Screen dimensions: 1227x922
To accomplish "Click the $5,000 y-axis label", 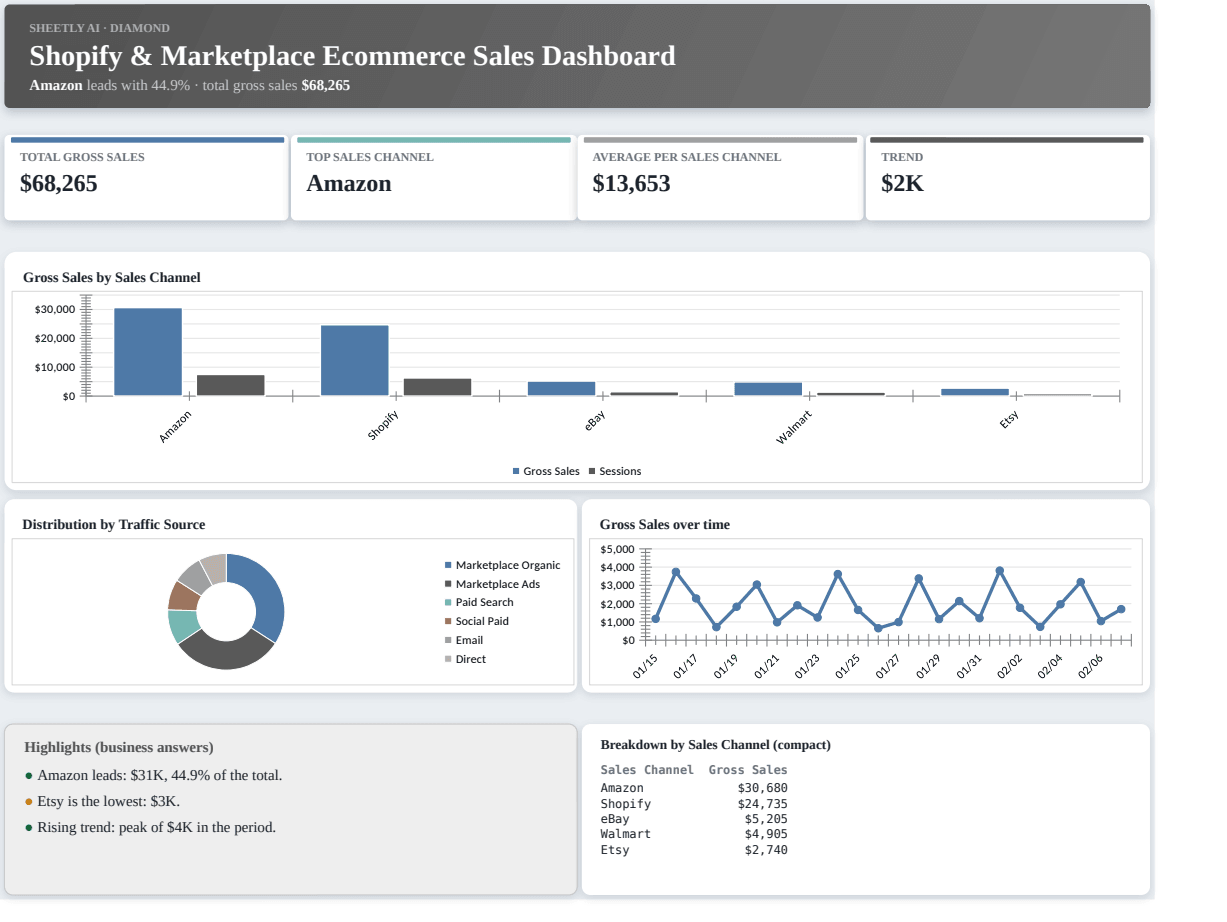I will (x=617, y=550).
